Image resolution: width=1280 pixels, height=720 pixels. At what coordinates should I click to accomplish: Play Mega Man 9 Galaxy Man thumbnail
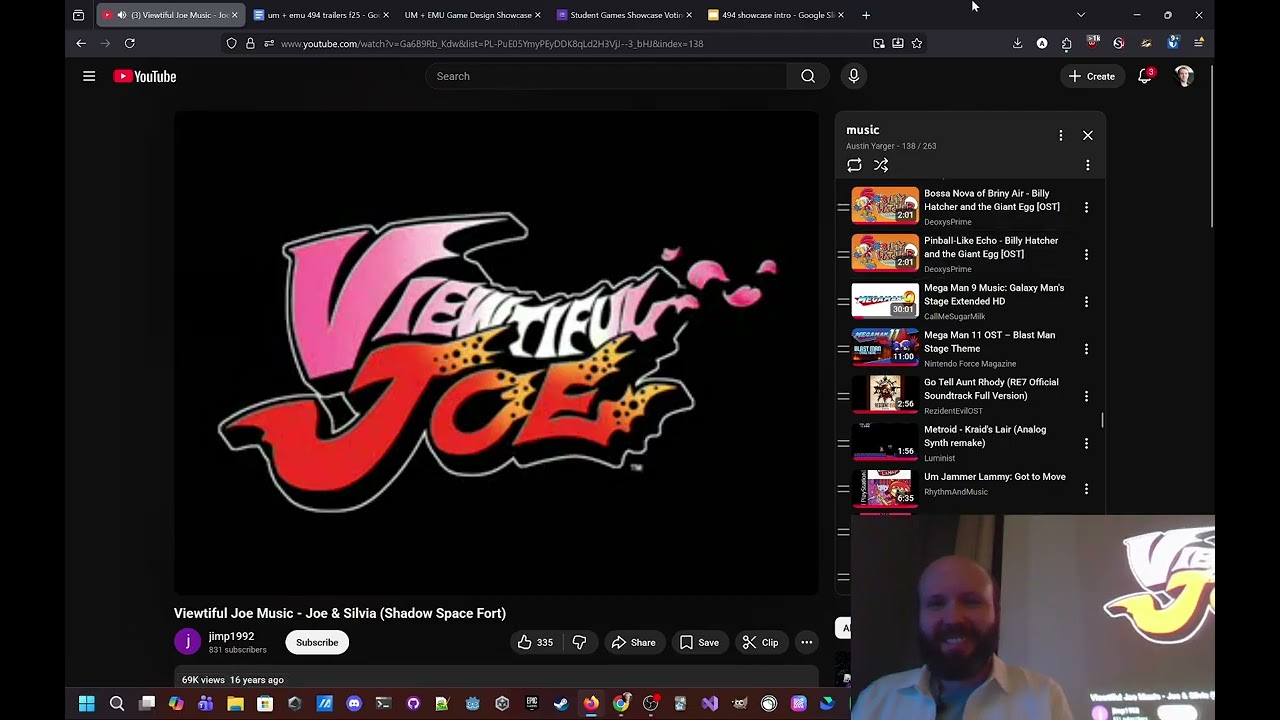point(885,301)
